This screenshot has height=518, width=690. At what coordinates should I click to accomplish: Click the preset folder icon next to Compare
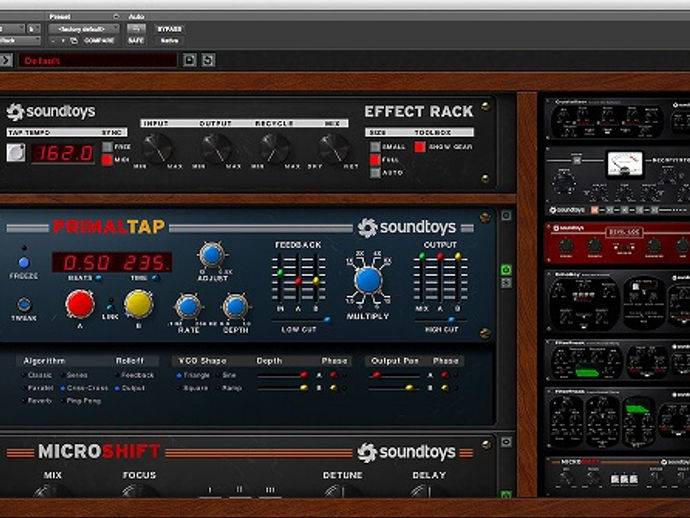tap(74, 40)
